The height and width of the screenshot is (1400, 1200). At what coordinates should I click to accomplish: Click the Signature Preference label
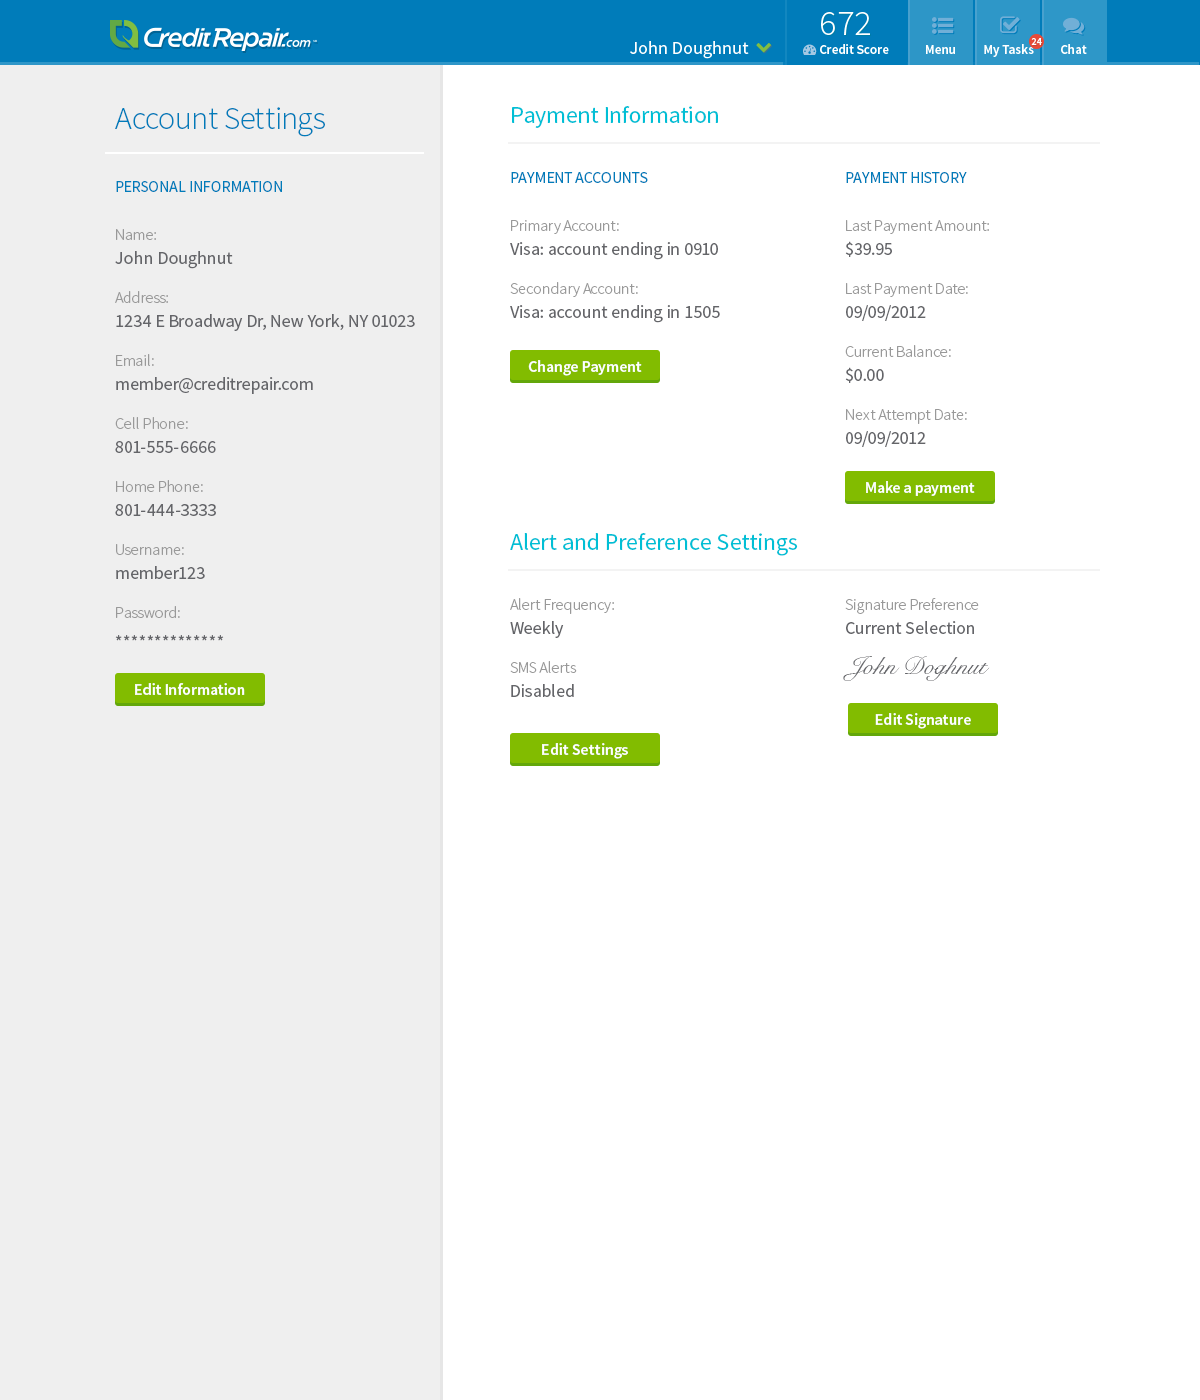click(912, 605)
